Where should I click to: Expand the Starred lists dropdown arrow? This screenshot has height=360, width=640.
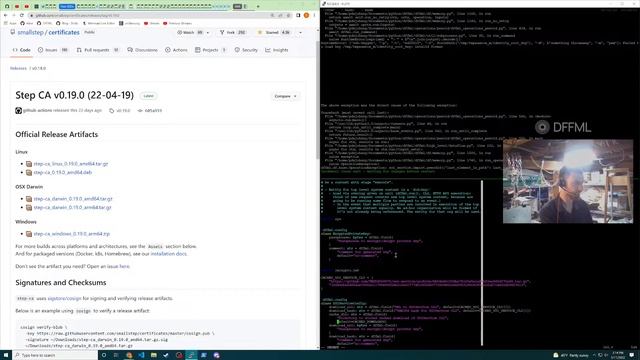click(300, 32)
